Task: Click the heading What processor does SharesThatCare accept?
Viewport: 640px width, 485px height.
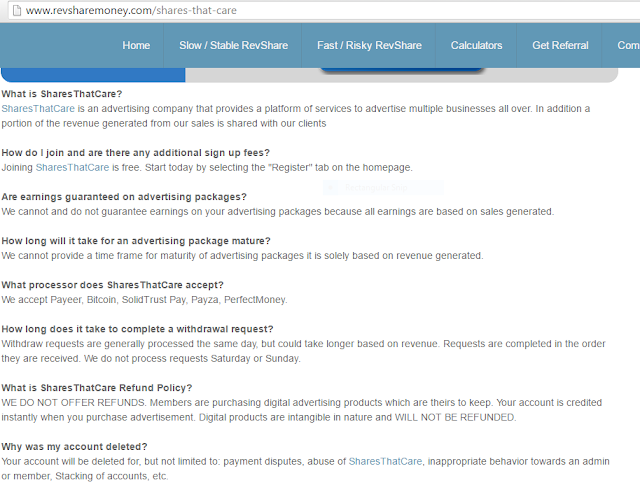Action: coord(112,285)
